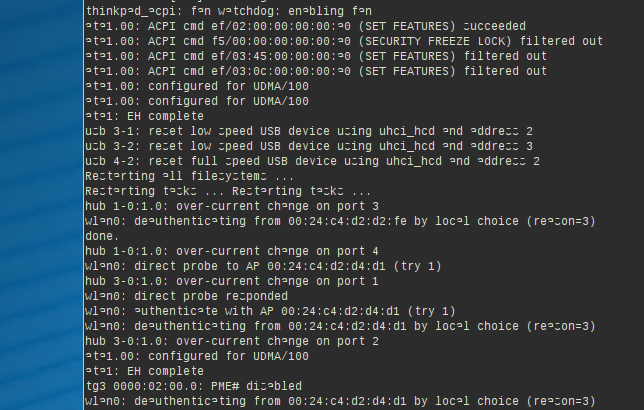644x410 pixels.
Task: Click the "done." output line
Action: [x=102, y=236]
